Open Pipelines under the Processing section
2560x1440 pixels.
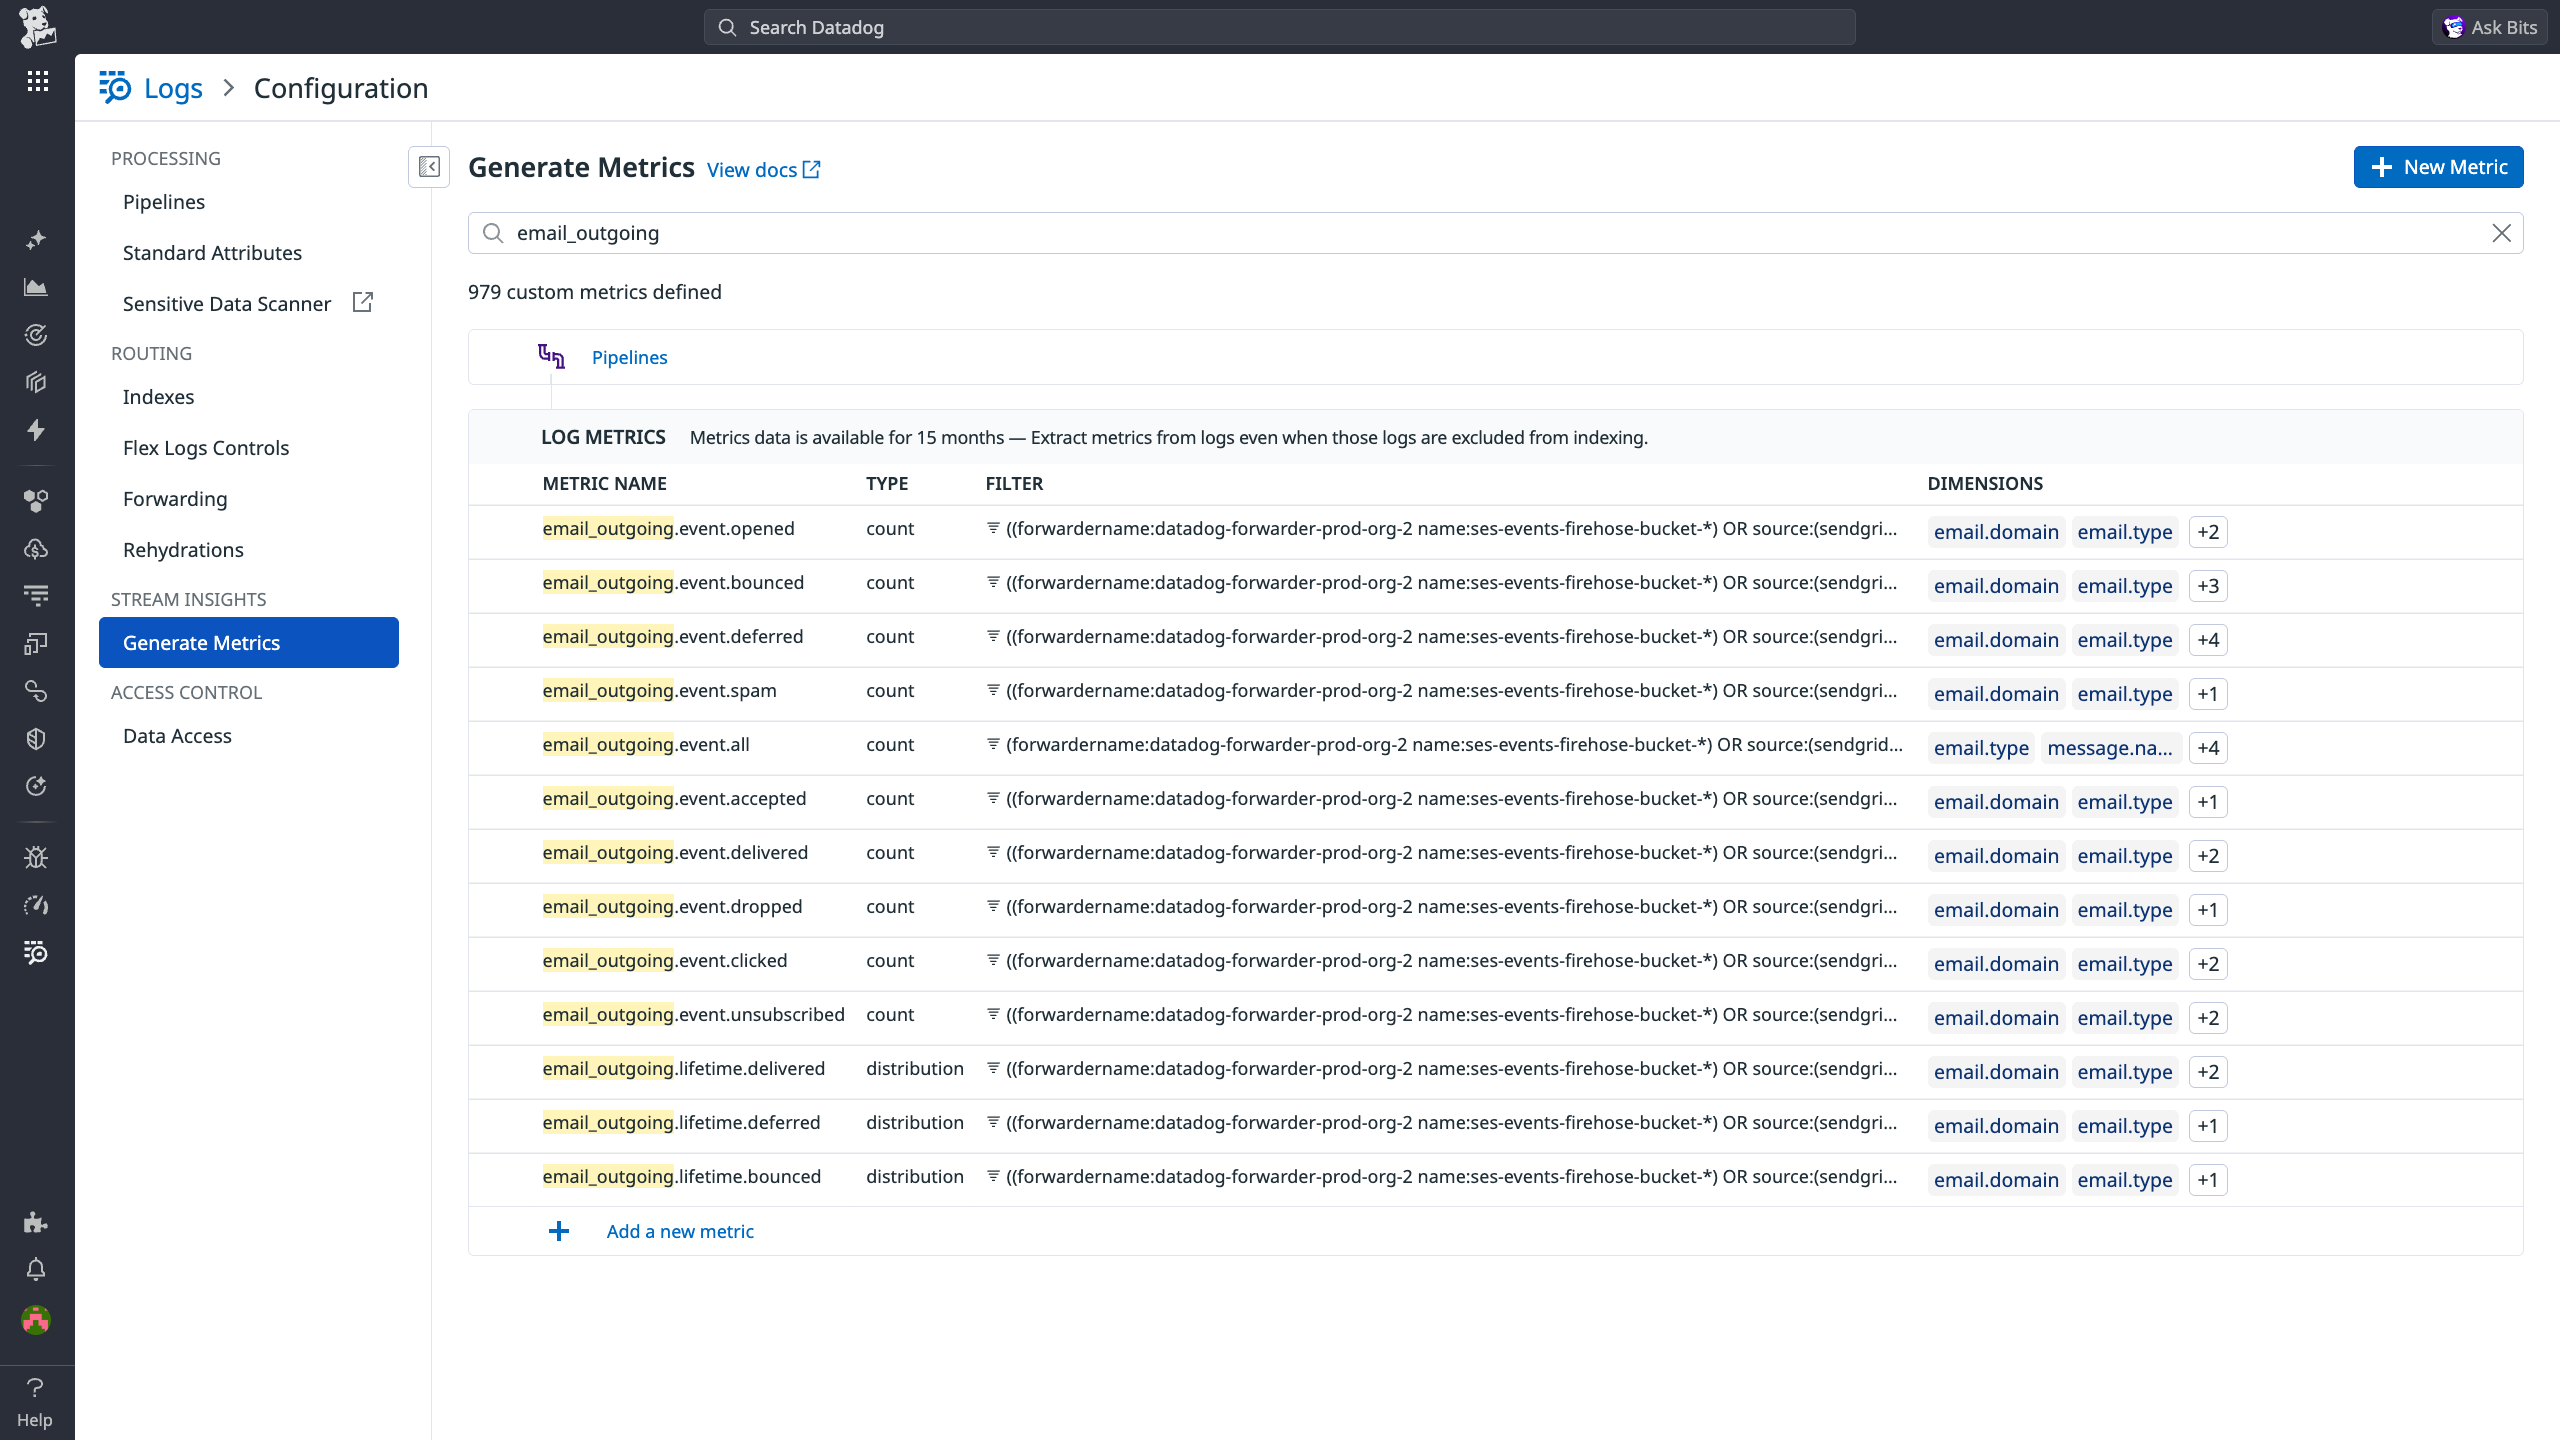163,201
